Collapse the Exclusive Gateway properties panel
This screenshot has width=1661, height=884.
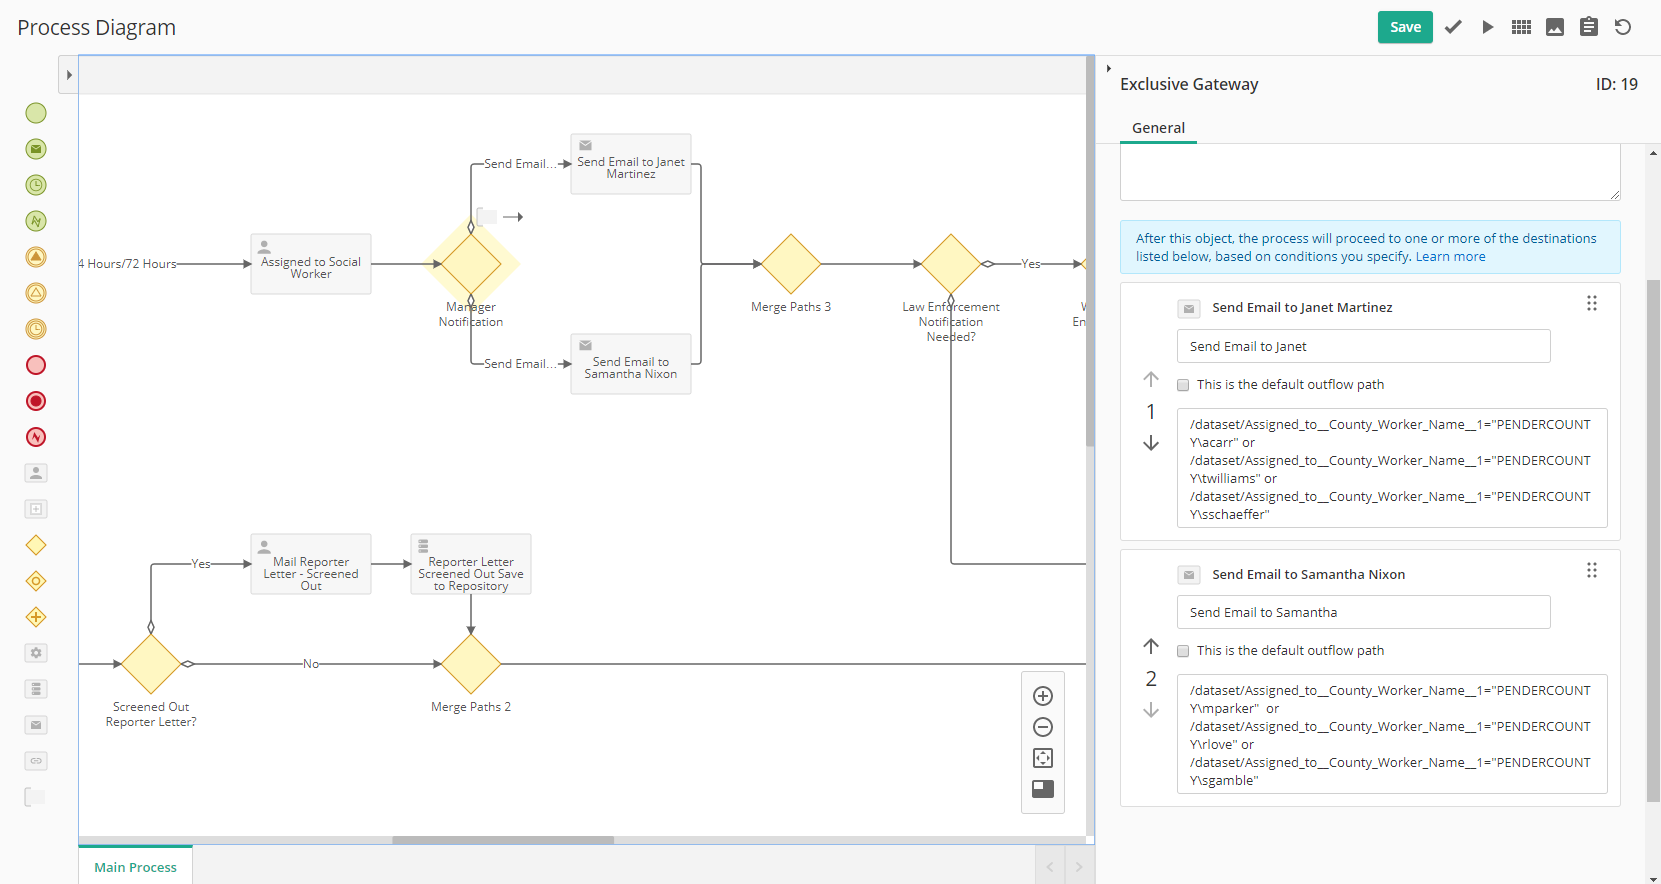1108,69
